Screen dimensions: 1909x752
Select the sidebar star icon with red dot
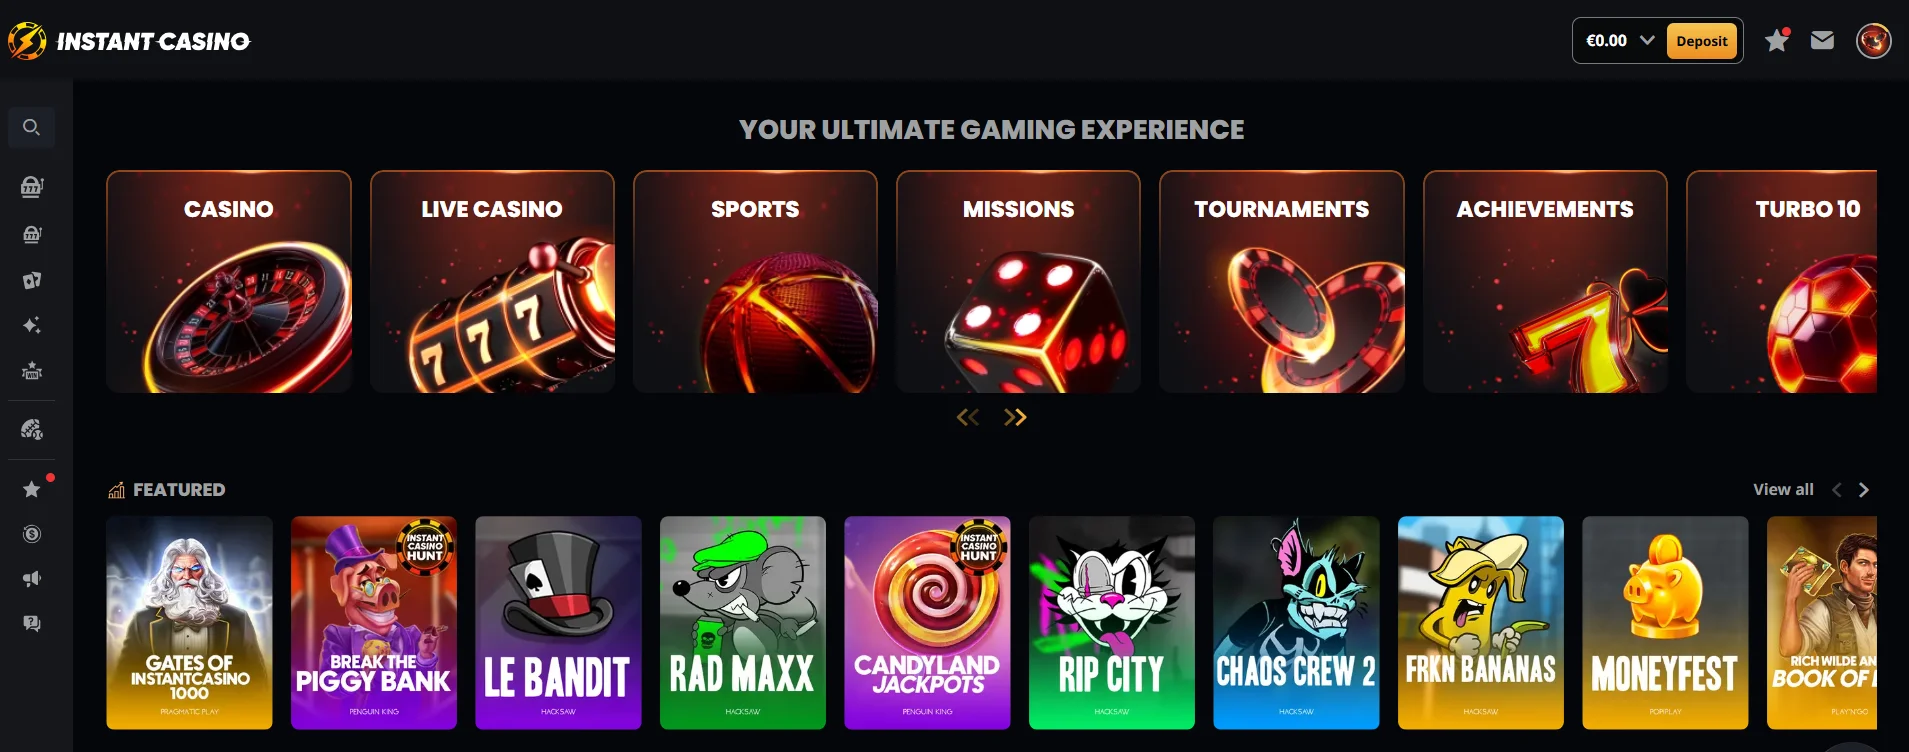click(32, 489)
